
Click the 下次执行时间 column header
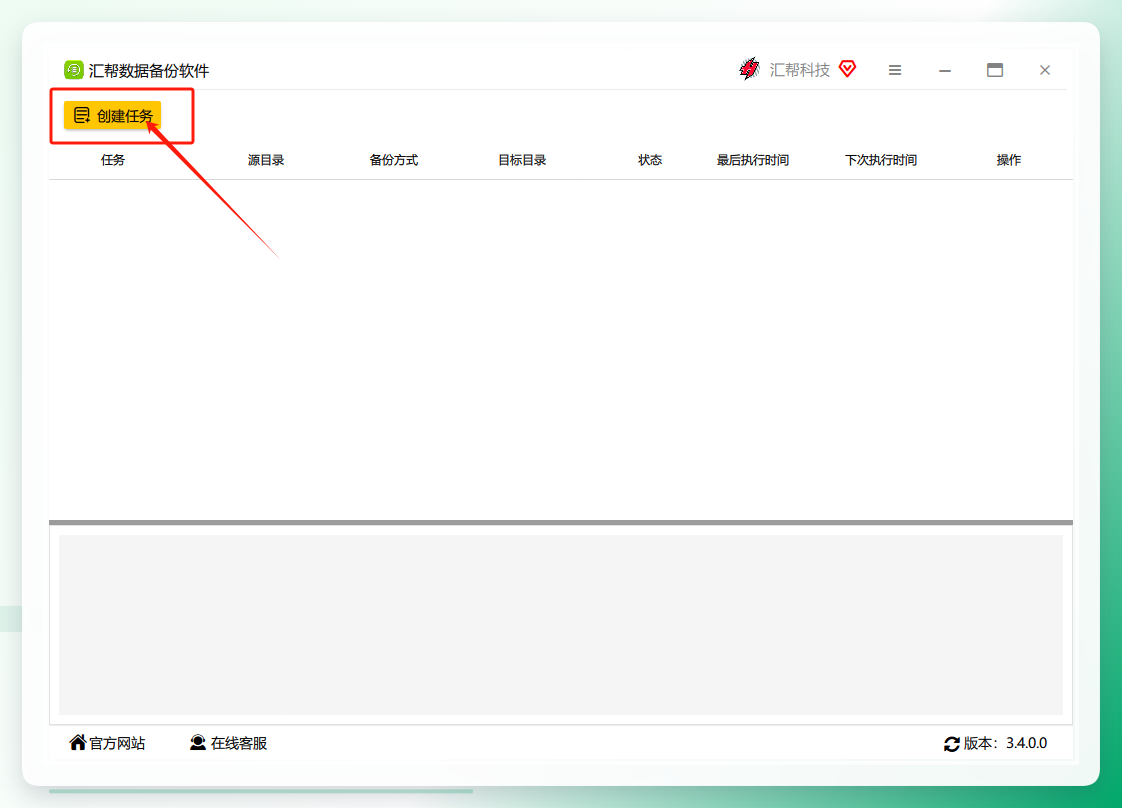pos(881,160)
